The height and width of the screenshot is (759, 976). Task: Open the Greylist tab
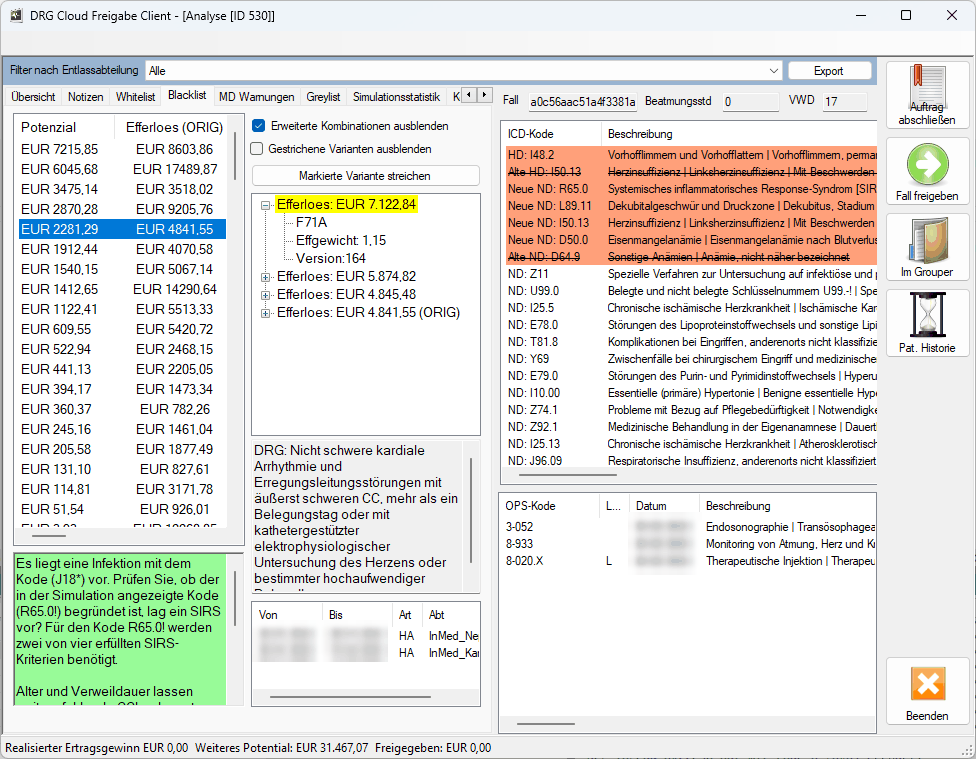pyautogui.click(x=323, y=97)
